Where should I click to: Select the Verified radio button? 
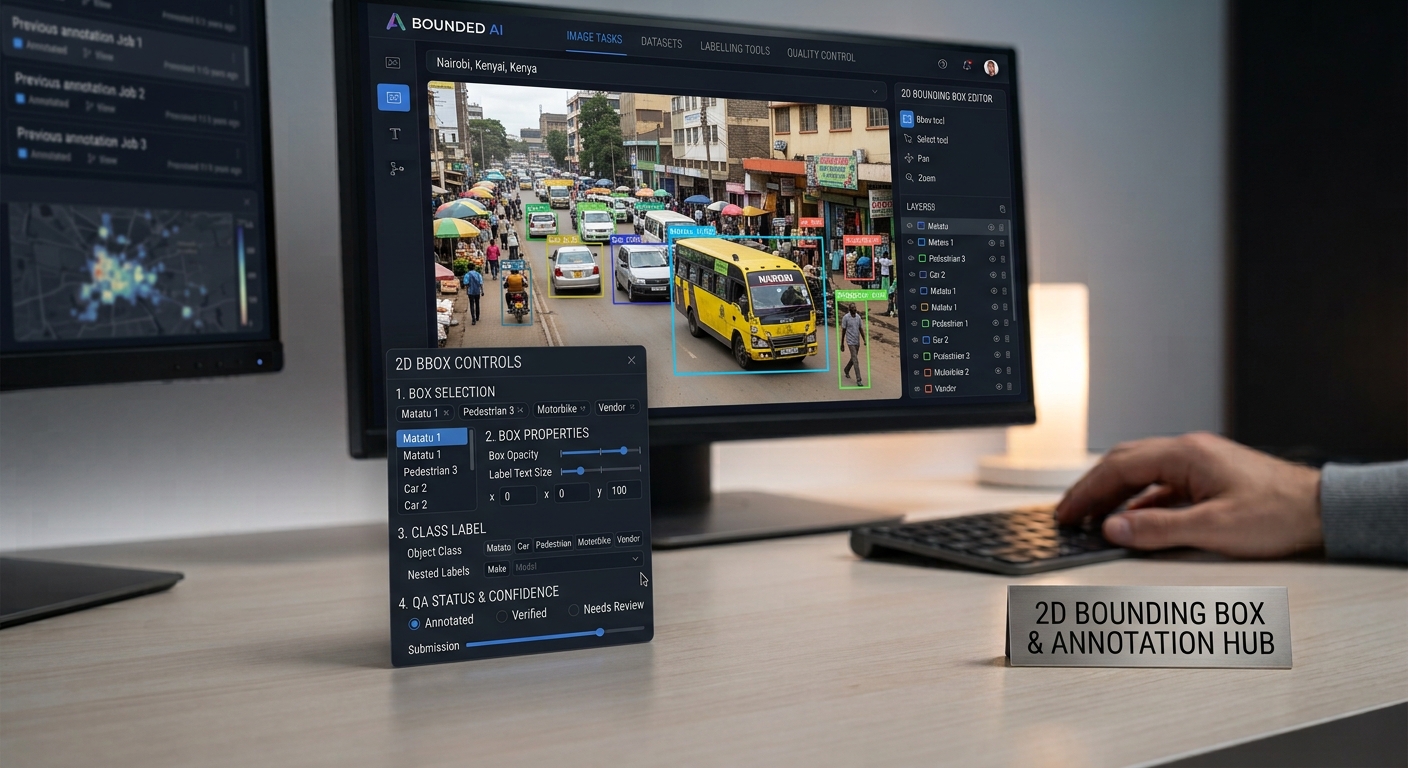502,616
